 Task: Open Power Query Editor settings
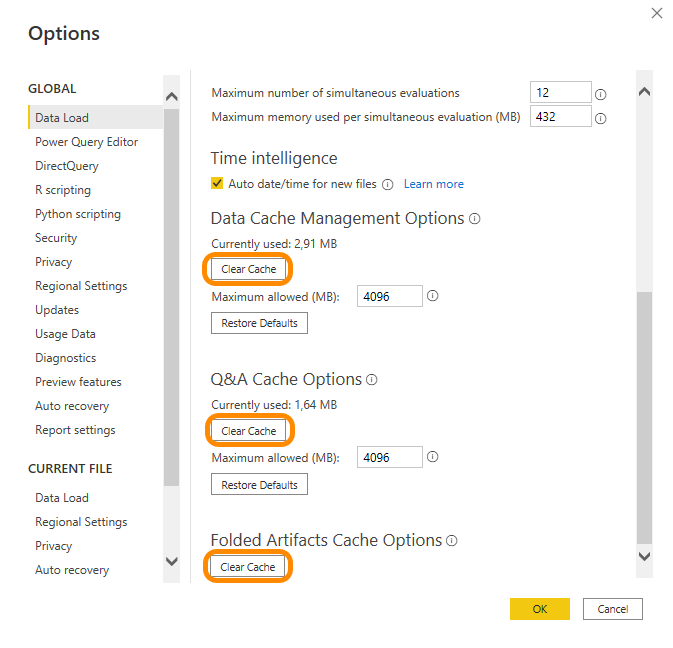click(86, 142)
